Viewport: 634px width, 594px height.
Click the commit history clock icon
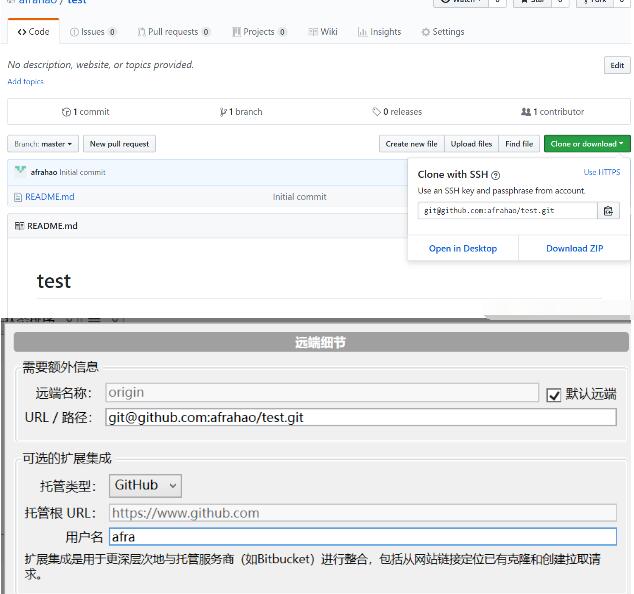[x=66, y=112]
